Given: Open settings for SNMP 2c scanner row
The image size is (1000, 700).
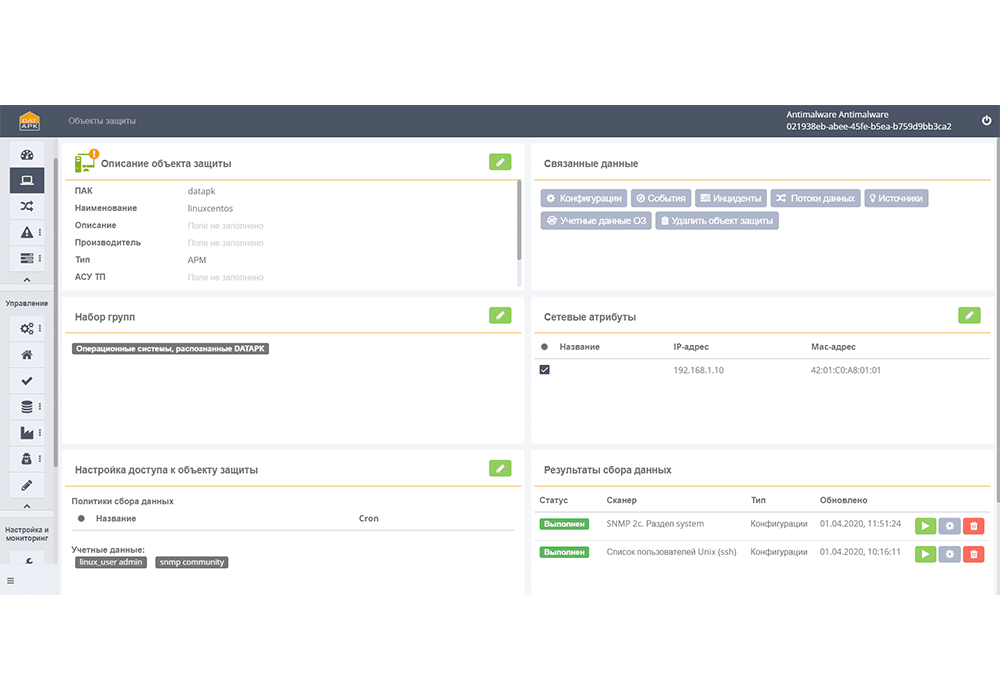Looking at the screenshot, I should (x=950, y=525).
